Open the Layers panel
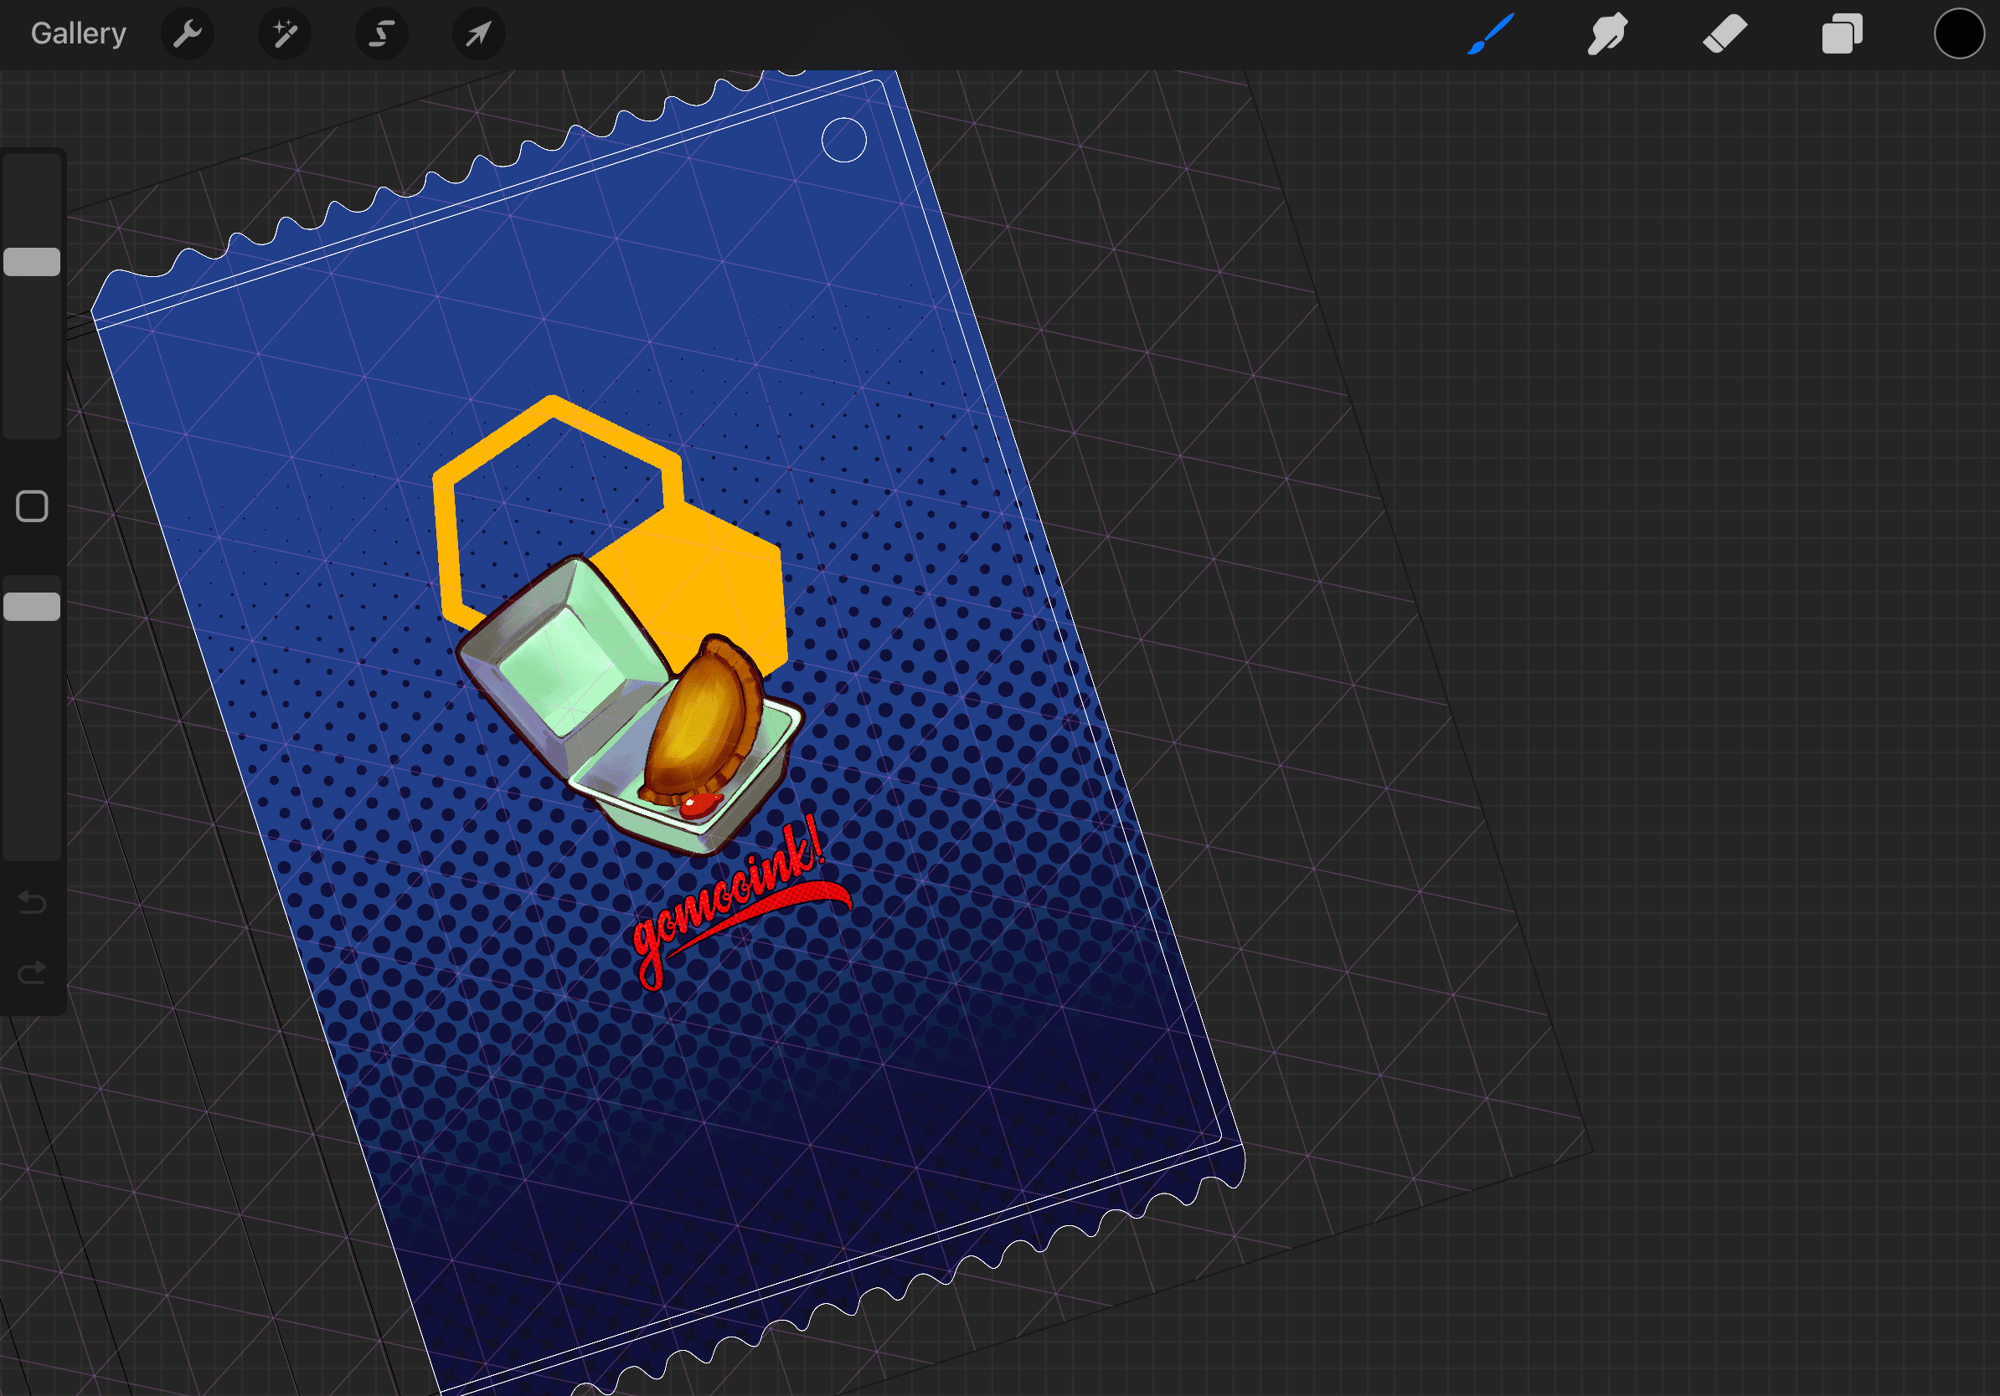This screenshot has width=2000, height=1396. click(x=1841, y=34)
